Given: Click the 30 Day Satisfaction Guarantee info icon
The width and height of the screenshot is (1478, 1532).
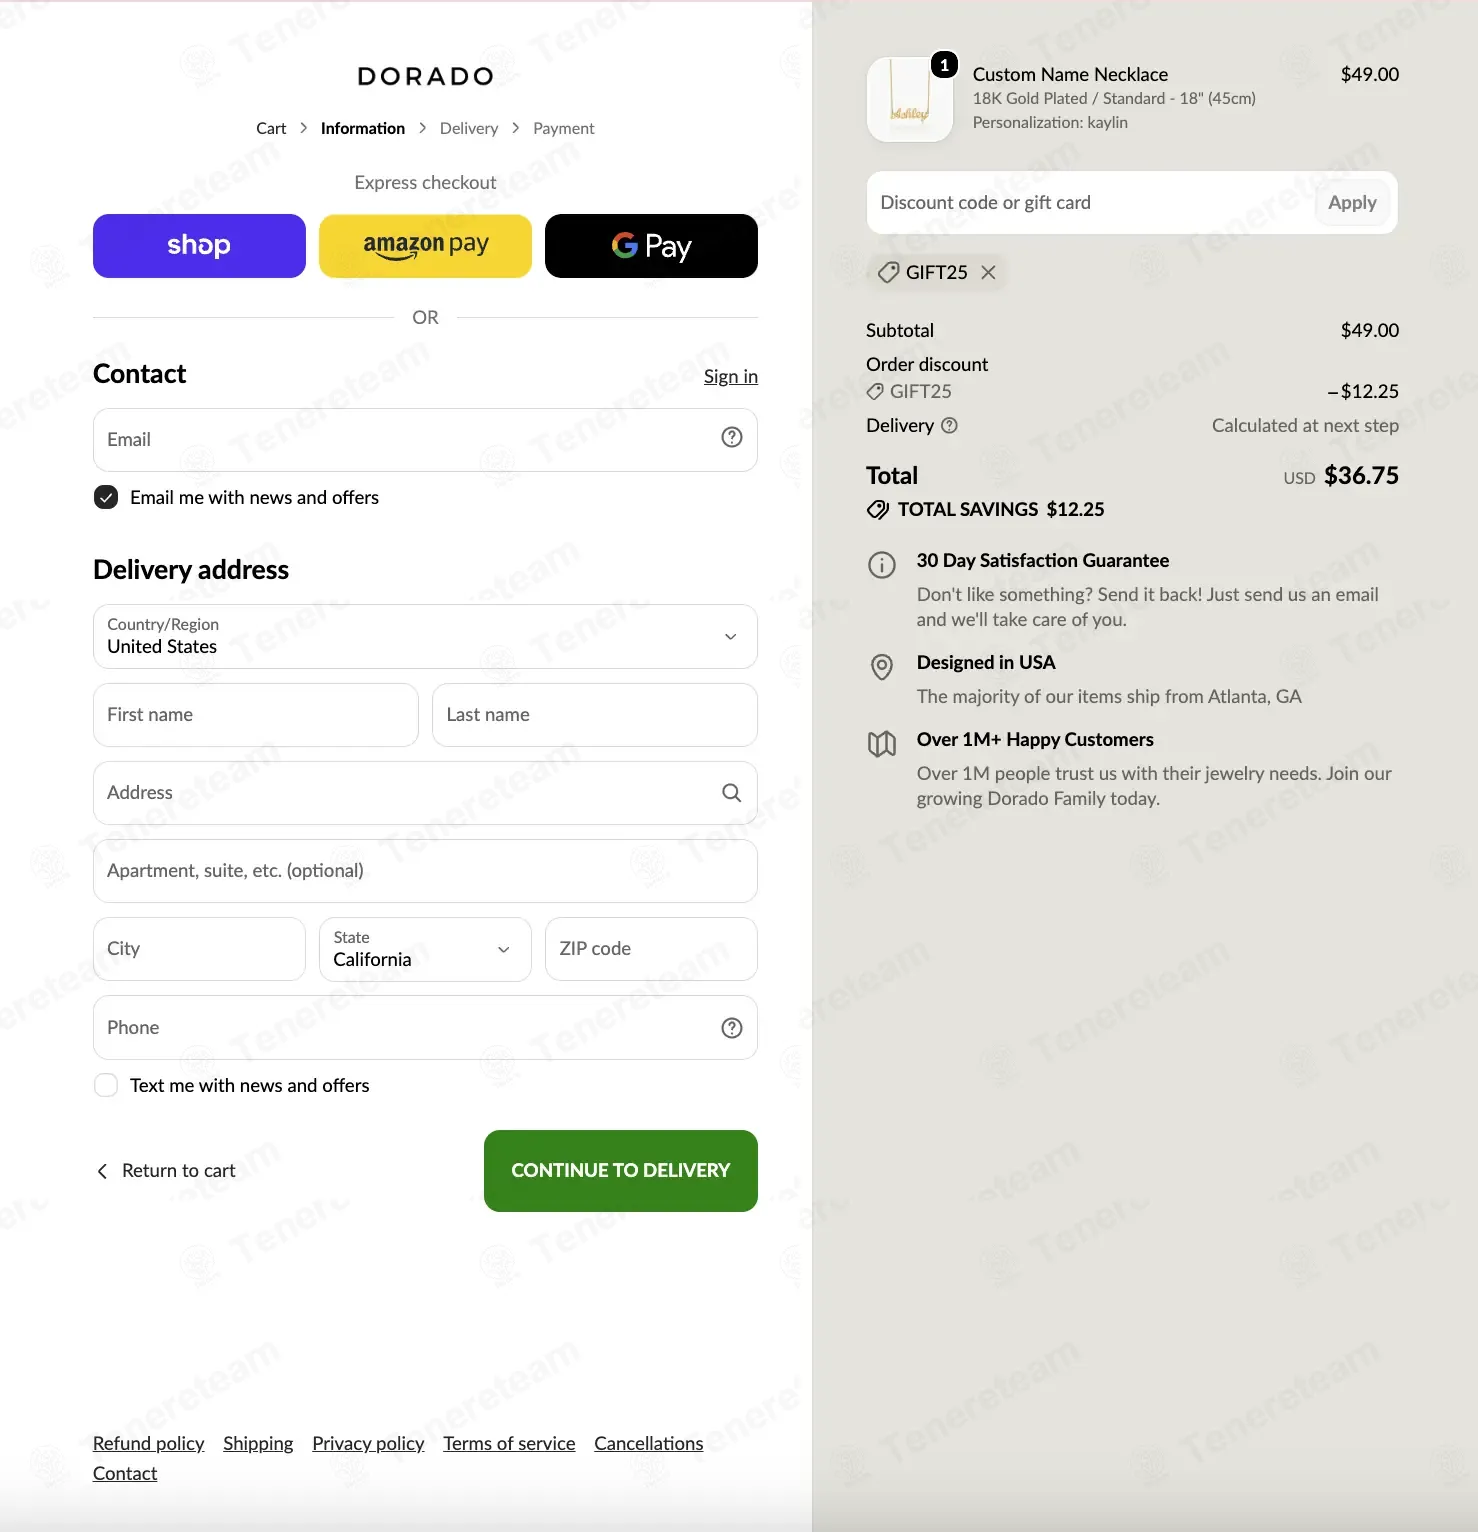Looking at the screenshot, I should pyautogui.click(x=881, y=565).
